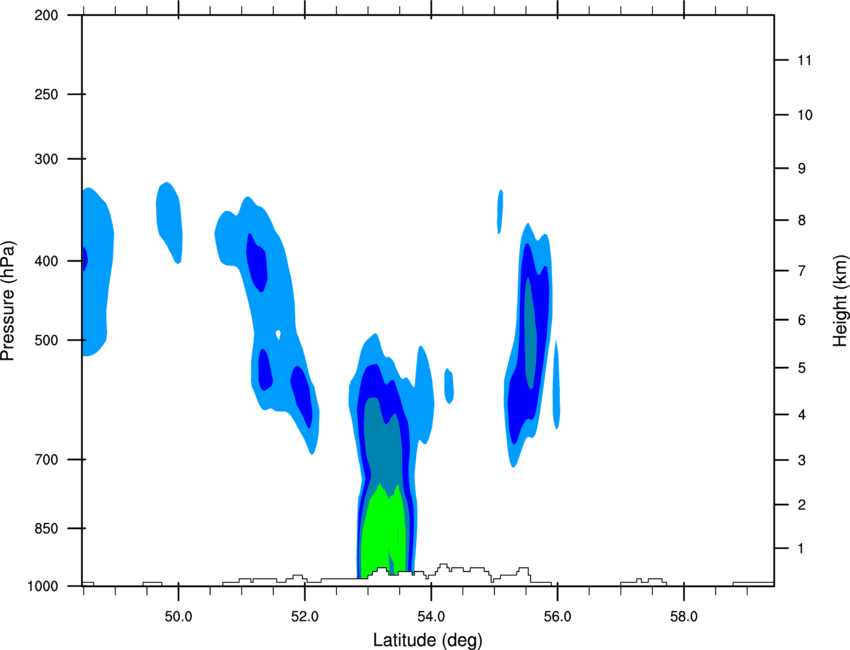The height and width of the screenshot is (650, 850).
Task: Click the 'Height (km)' axis title
Action: (x=840, y=300)
